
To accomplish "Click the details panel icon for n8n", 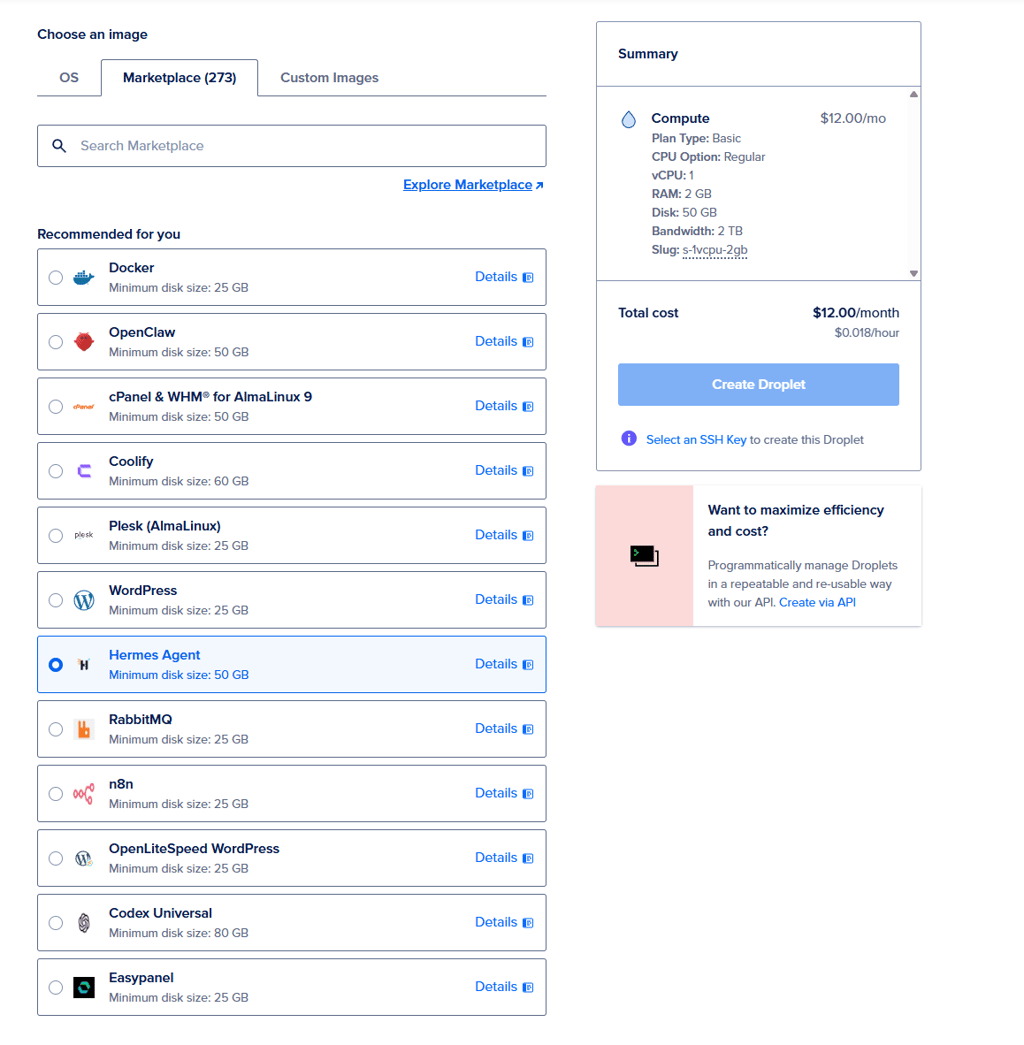I will (x=528, y=794).
